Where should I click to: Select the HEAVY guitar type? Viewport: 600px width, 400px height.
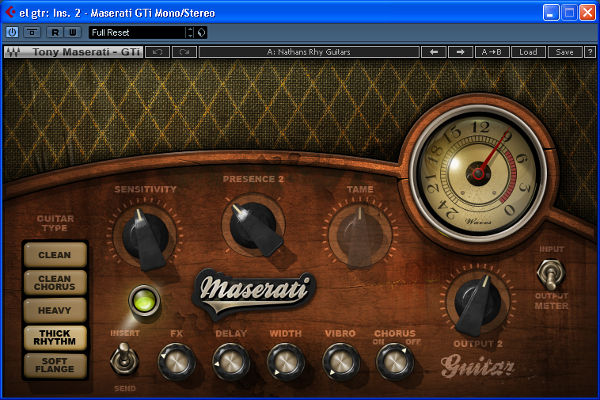(x=55, y=310)
